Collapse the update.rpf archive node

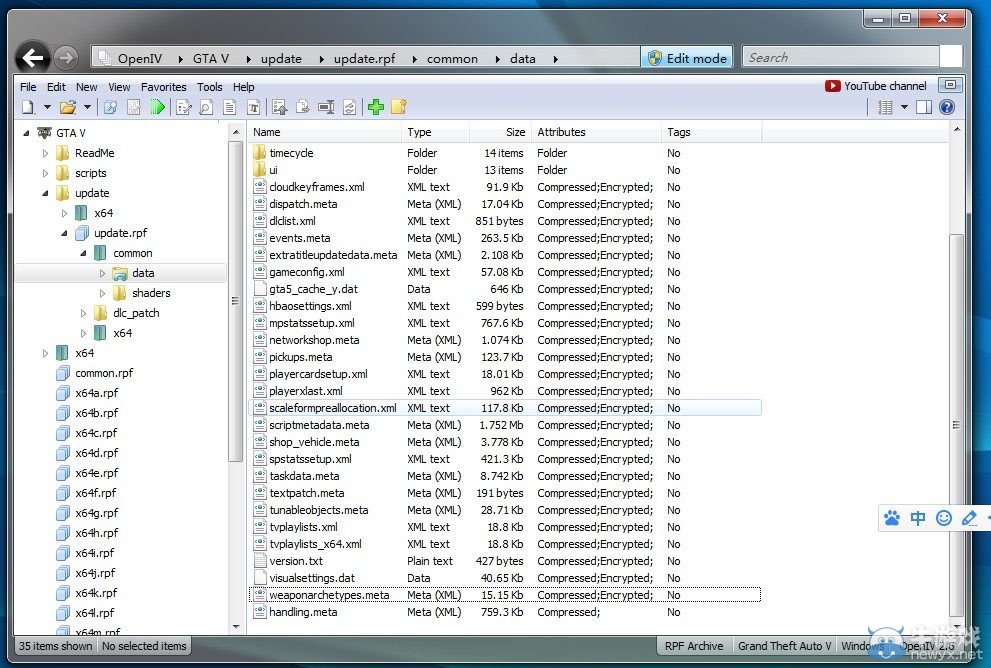click(64, 233)
